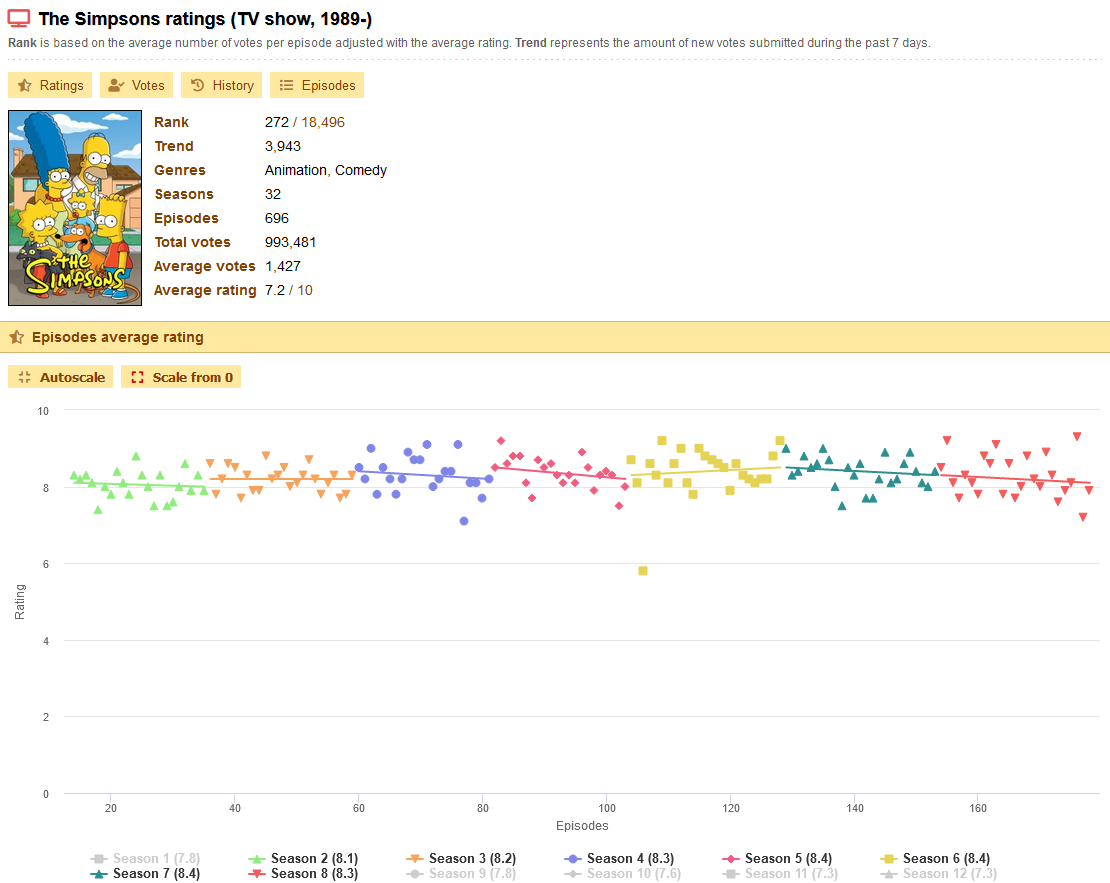The width and height of the screenshot is (1110, 883).
Task: Click the Rank value 272
Action: click(277, 122)
